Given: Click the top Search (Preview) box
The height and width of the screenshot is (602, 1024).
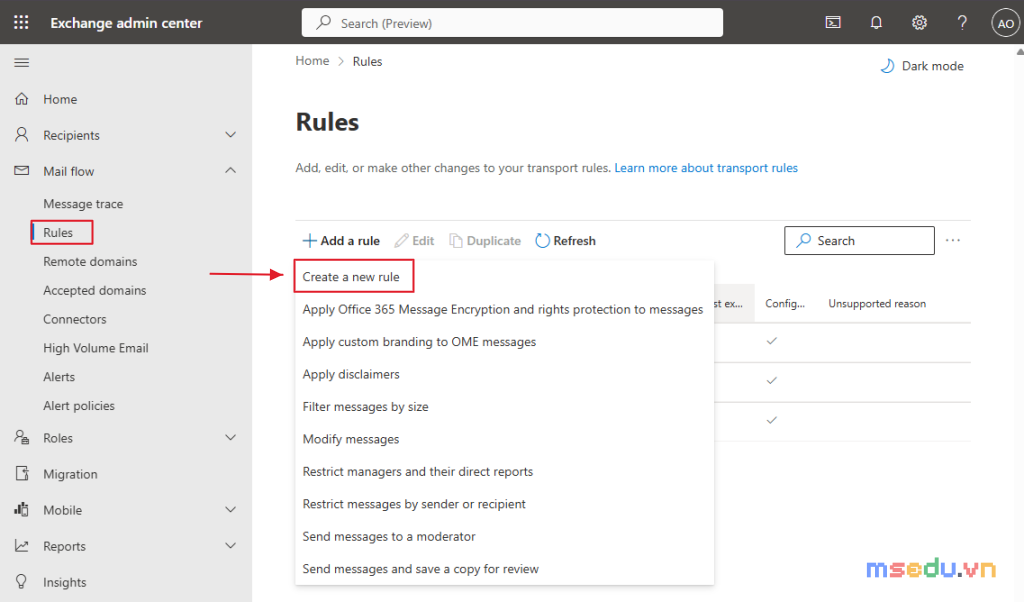Looking at the screenshot, I should 512,23.
